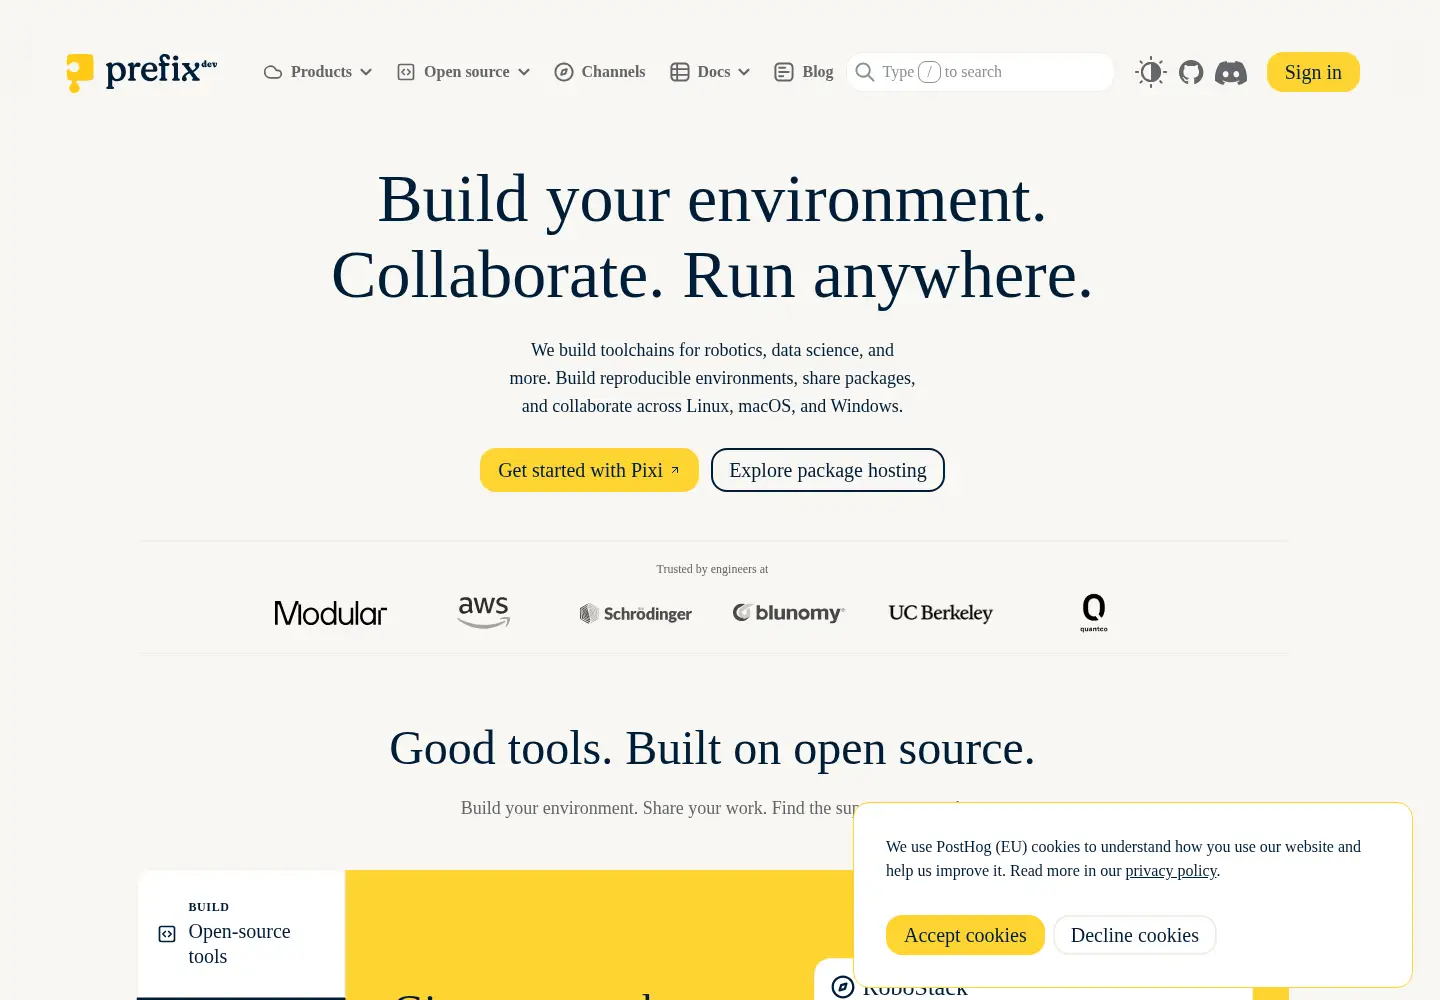Screen dimensions: 1440x1000
Task: Focus the search input field
Action: click(980, 72)
